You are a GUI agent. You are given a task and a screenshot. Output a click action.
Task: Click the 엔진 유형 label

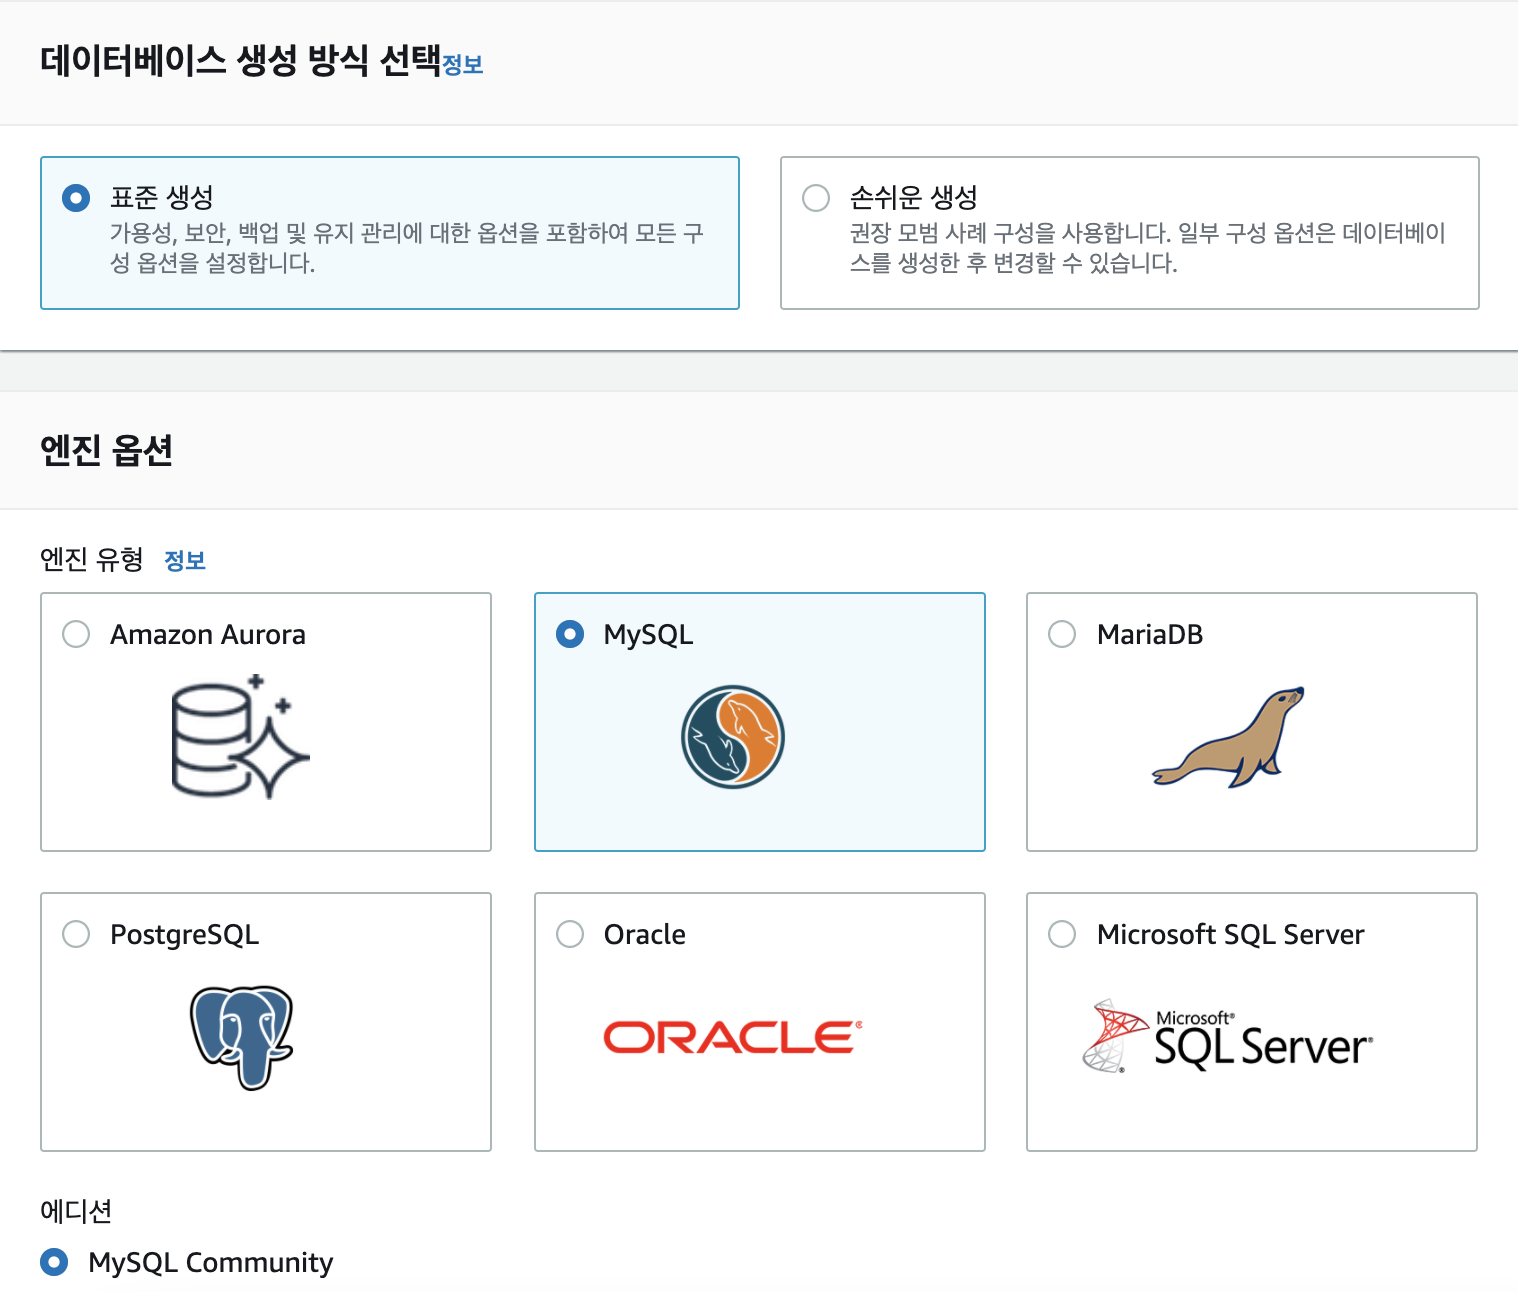(x=92, y=559)
